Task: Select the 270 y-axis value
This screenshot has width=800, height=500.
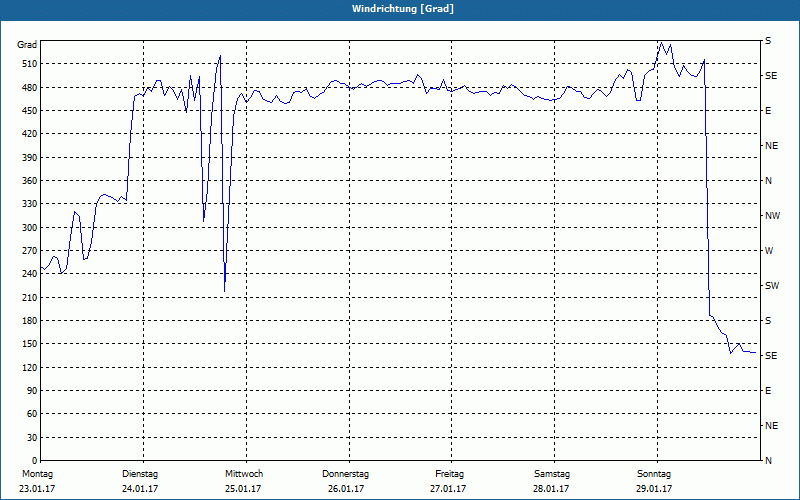Action: (x=30, y=251)
